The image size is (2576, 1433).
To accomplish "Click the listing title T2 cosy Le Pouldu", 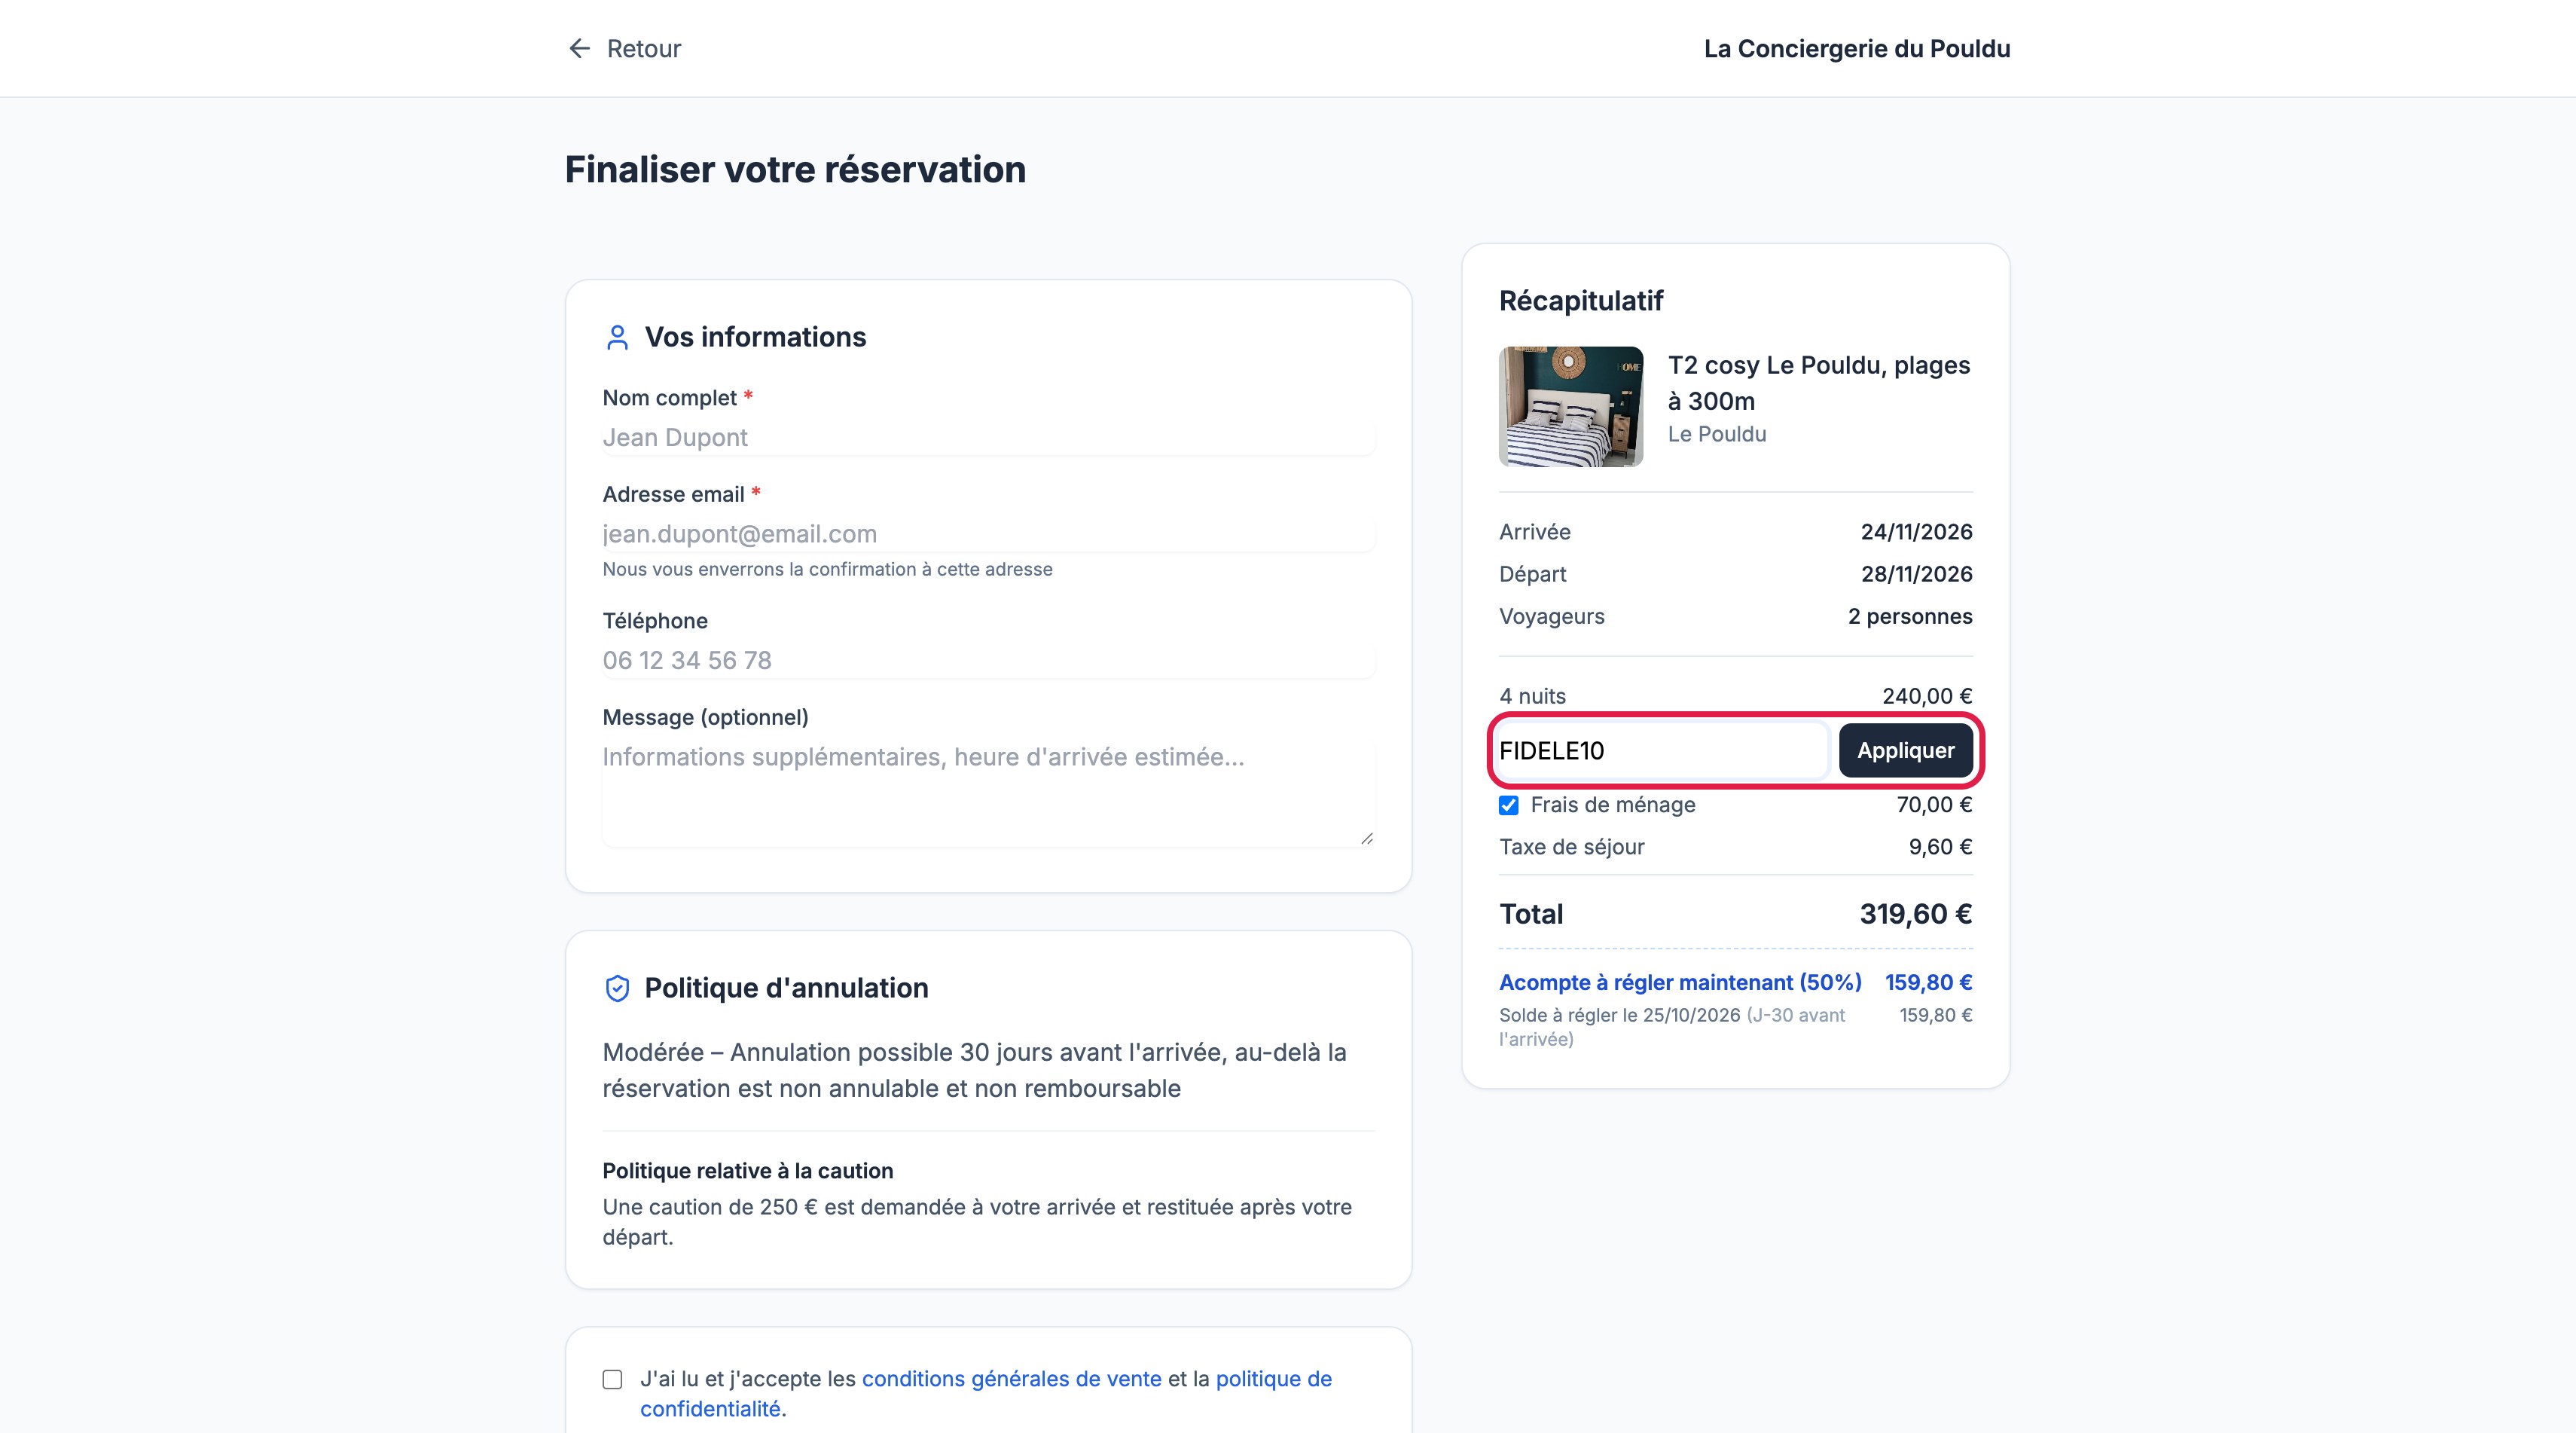I will point(1818,382).
